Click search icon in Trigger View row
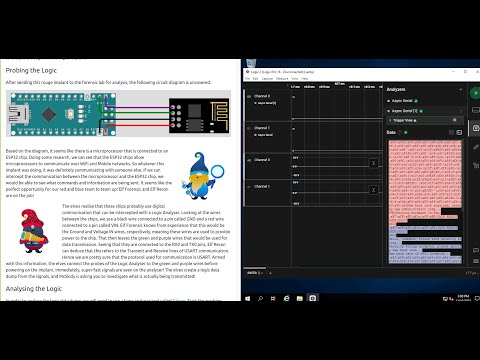The height and width of the screenshot is (360, 480). (x=455, y=120)
